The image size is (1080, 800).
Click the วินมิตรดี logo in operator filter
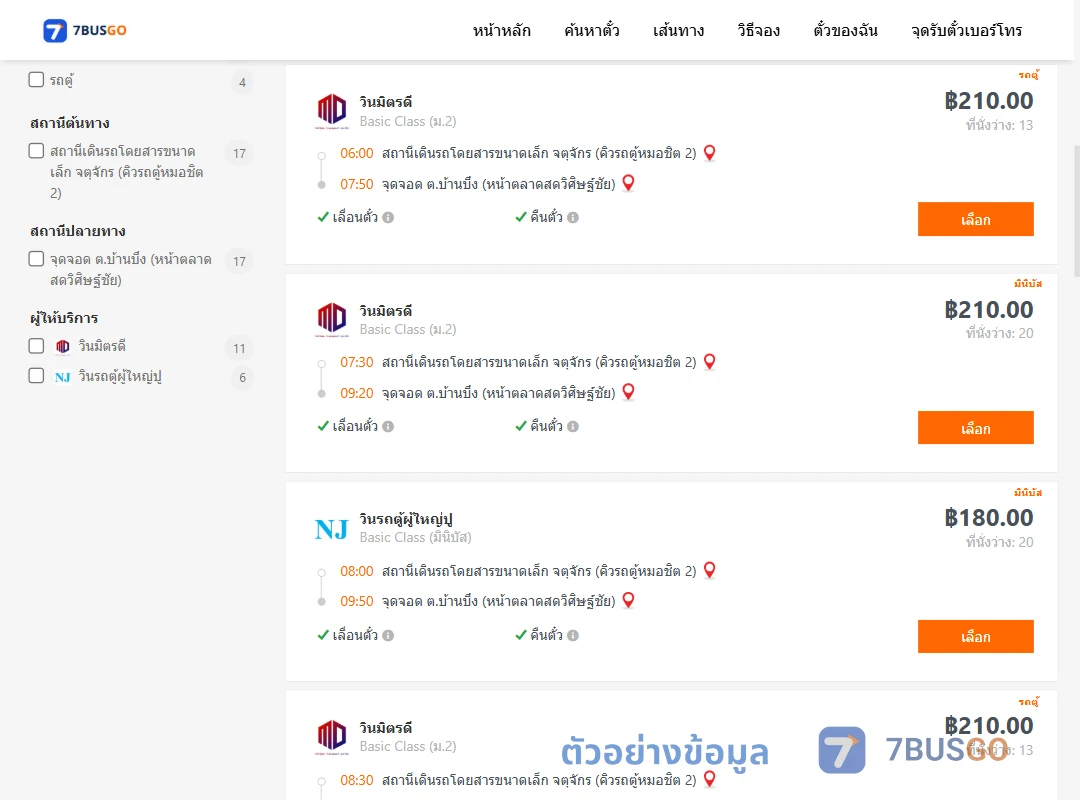pos(63,347)
